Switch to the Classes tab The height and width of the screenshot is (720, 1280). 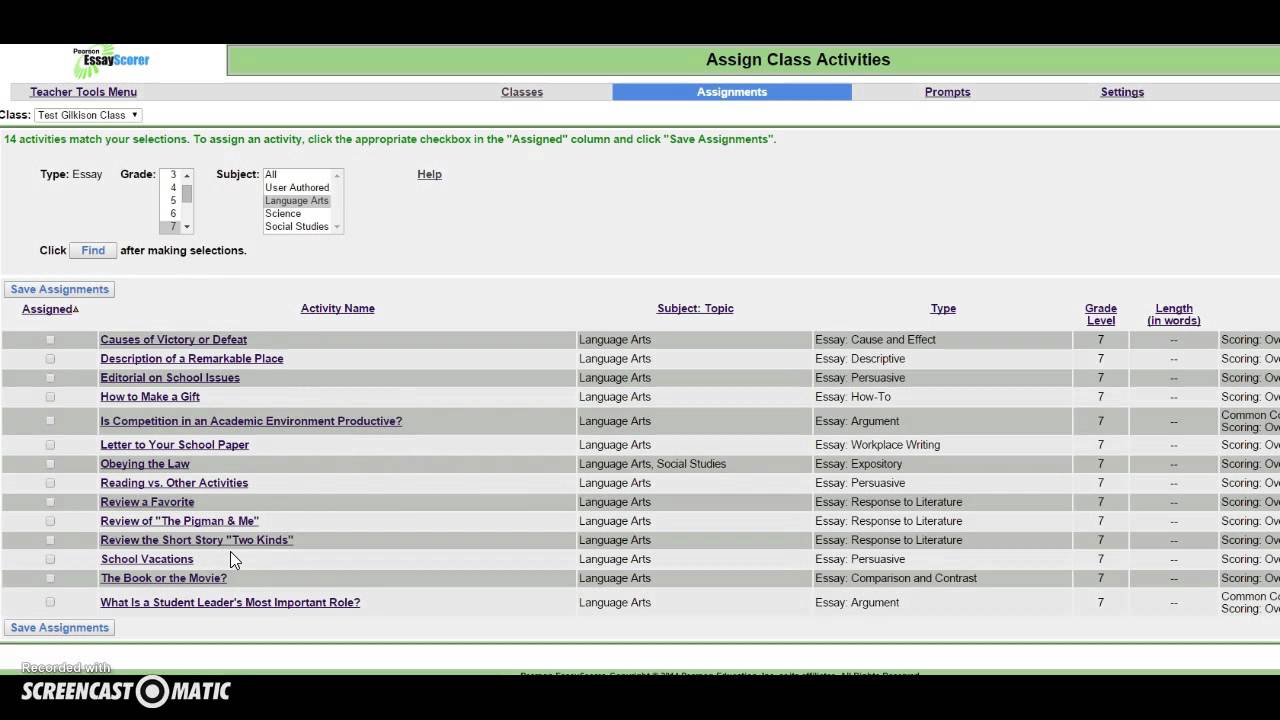click(x=522, y=92)
